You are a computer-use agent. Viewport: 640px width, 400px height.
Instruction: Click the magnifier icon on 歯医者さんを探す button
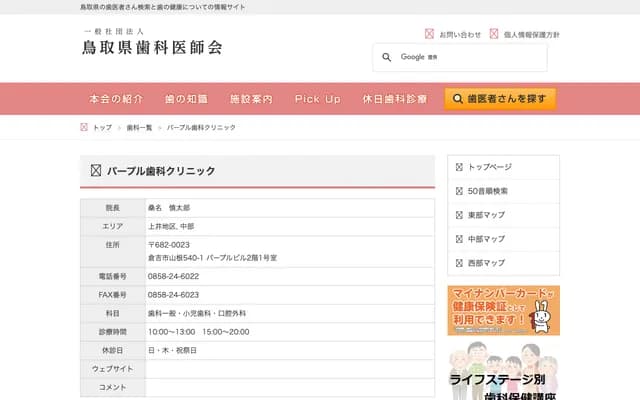click(x=458, y=99)
